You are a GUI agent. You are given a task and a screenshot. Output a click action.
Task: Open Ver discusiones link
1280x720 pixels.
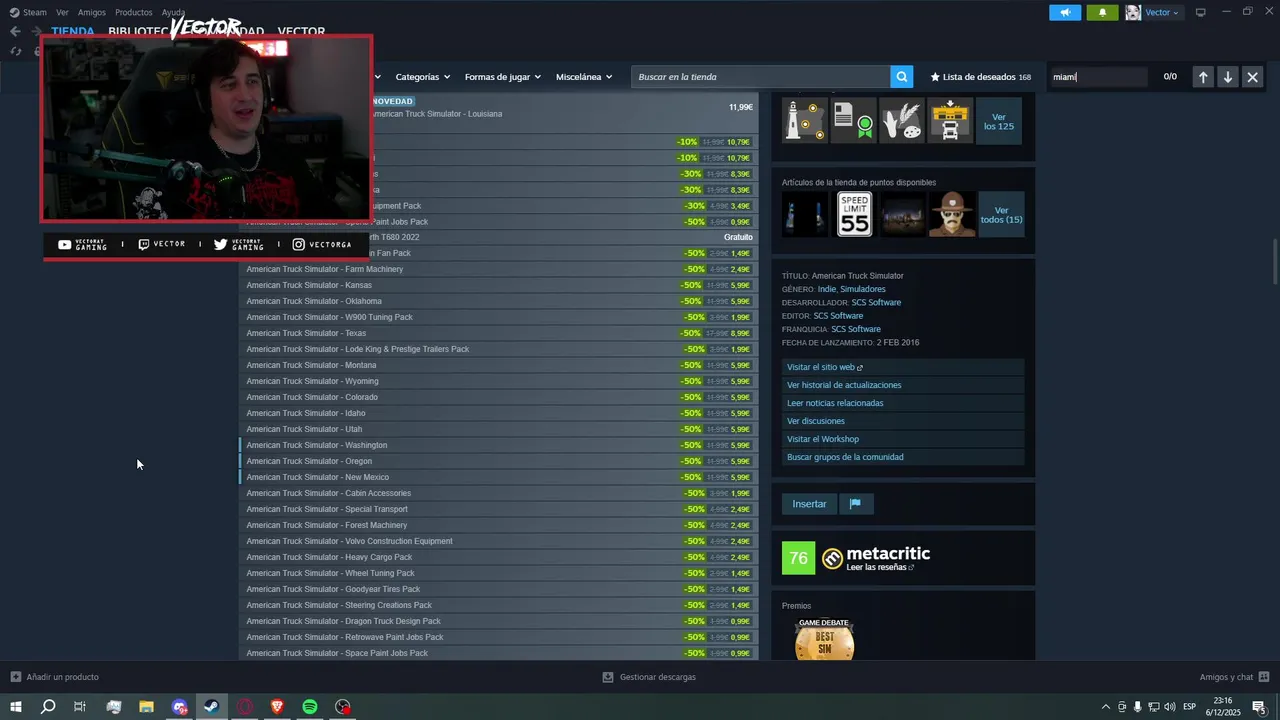(x=903, y=421)
